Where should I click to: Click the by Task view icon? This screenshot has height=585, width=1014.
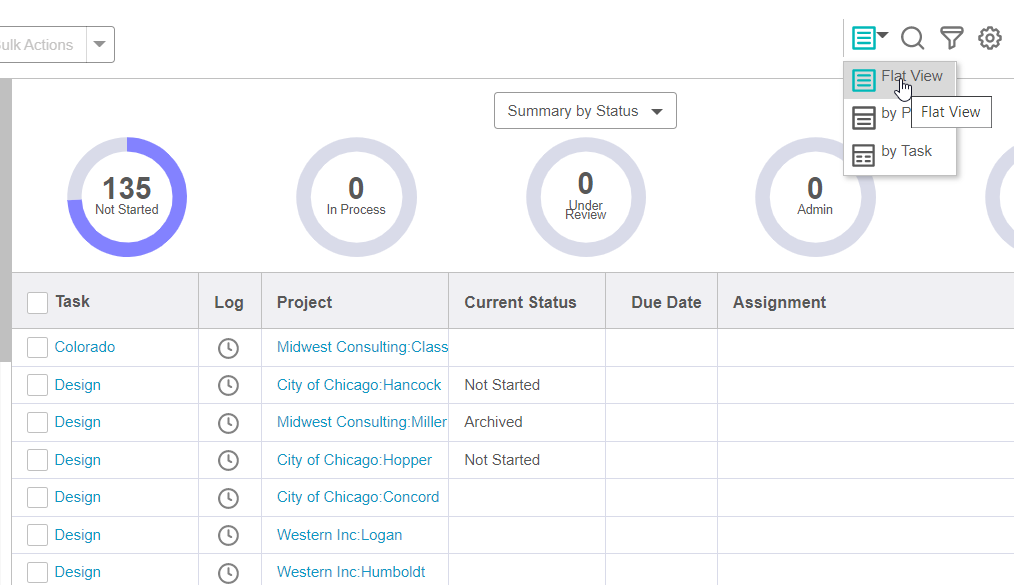pyautogui.click(x=863, y=154)
